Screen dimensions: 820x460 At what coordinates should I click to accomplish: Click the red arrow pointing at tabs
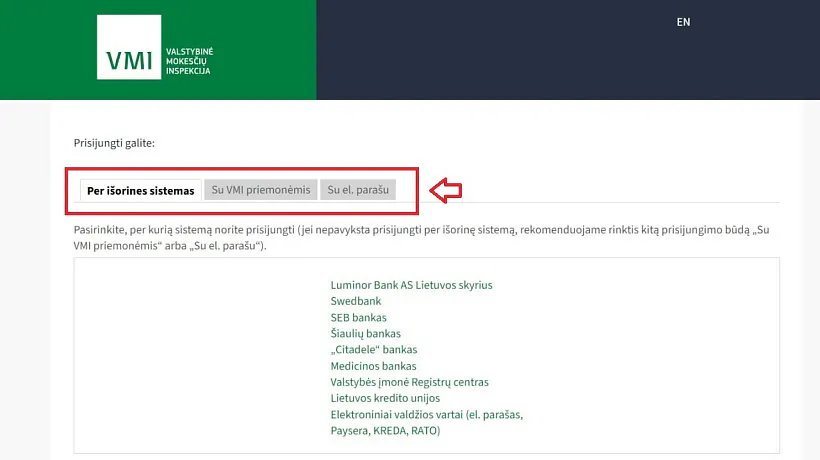click(445, 189)
